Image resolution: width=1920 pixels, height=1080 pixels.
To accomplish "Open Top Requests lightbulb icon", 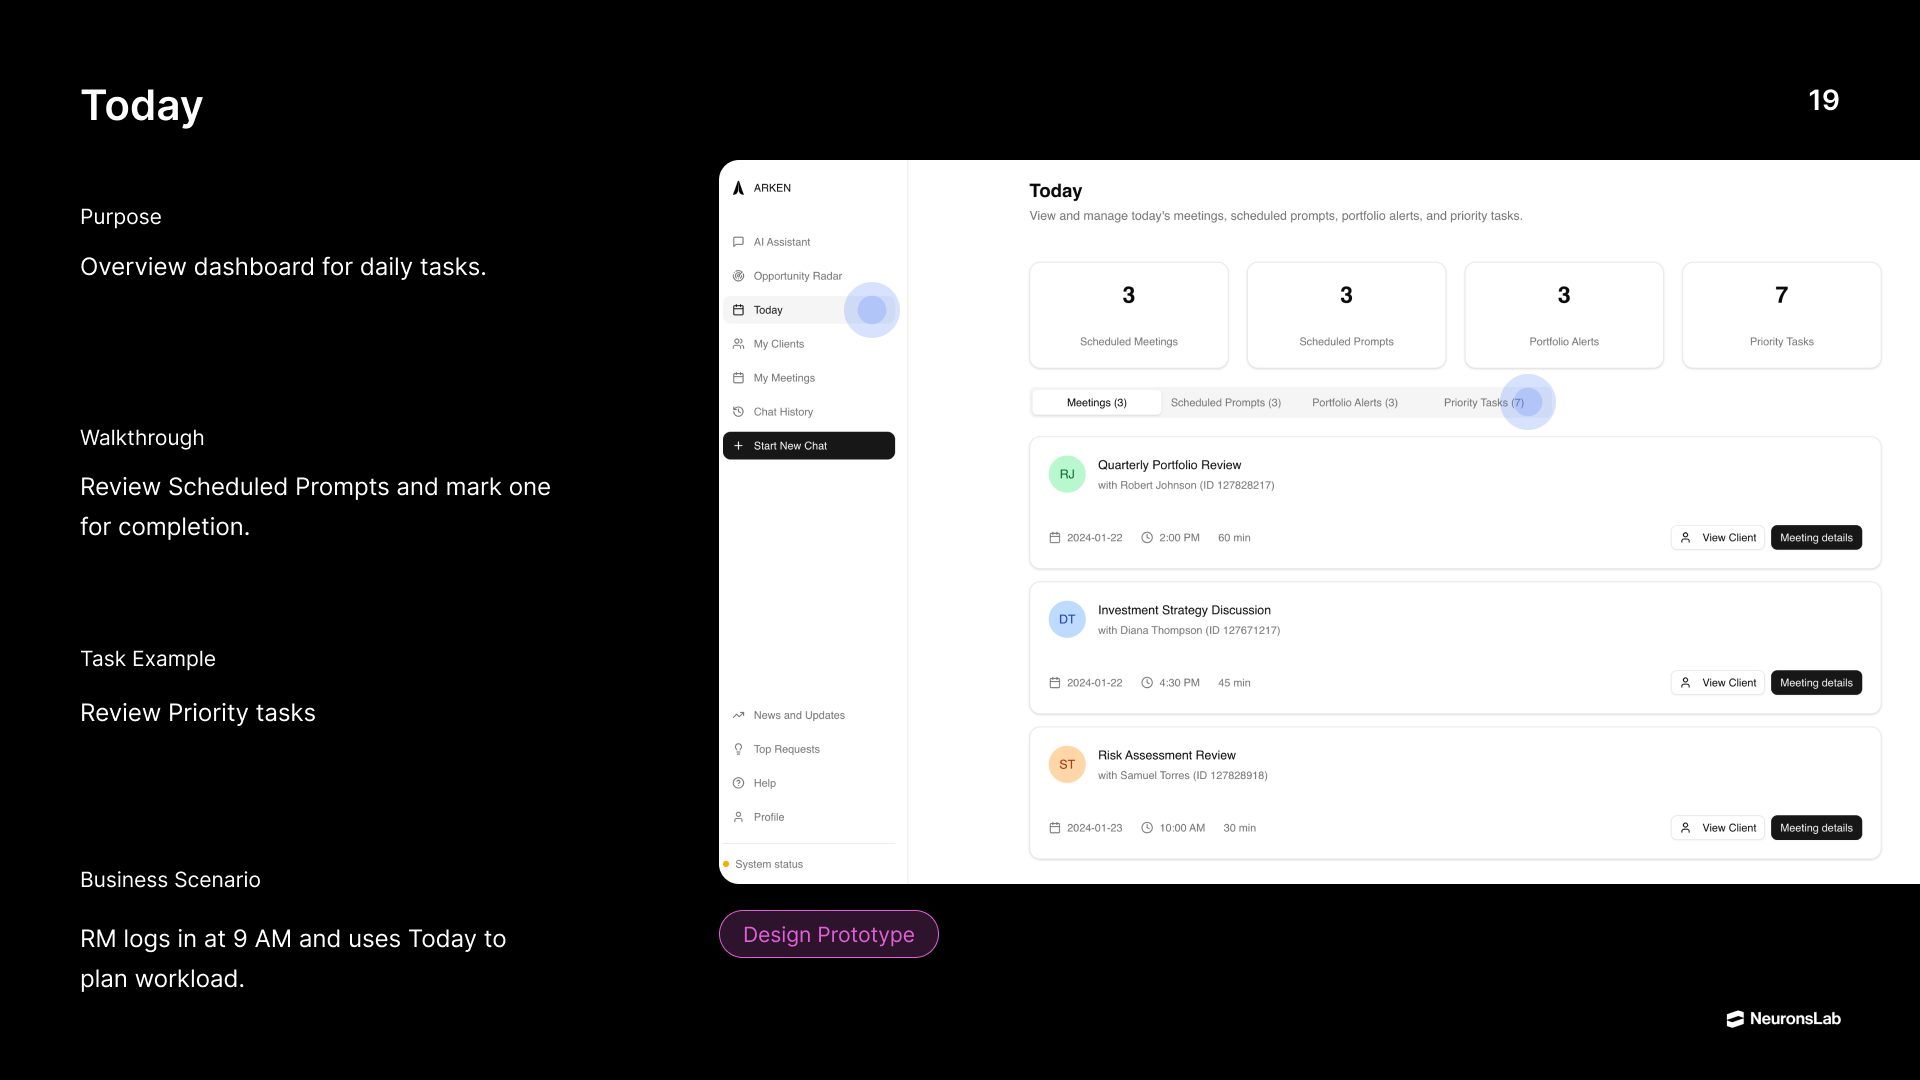I will pyautogui.click(x=738, y=749).
